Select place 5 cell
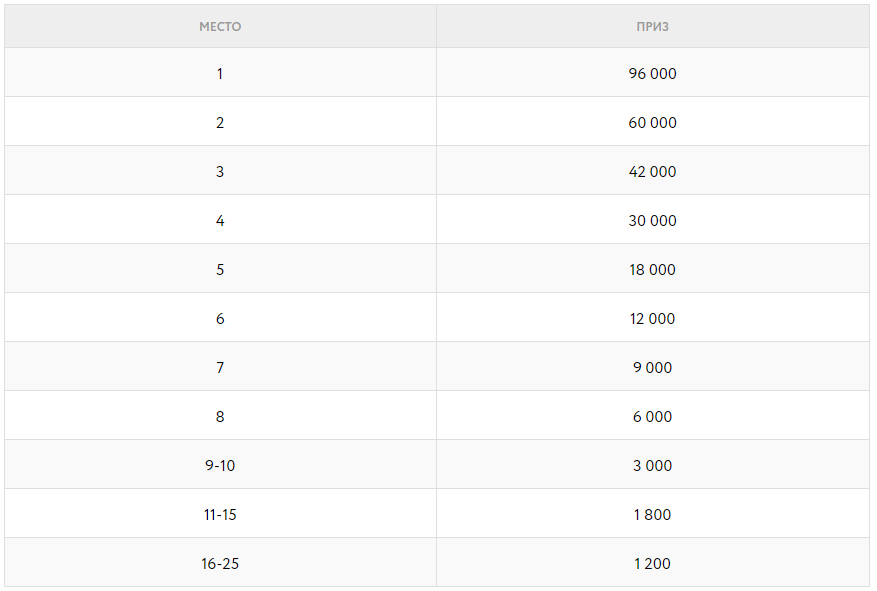877x591 pixels. 220,270
